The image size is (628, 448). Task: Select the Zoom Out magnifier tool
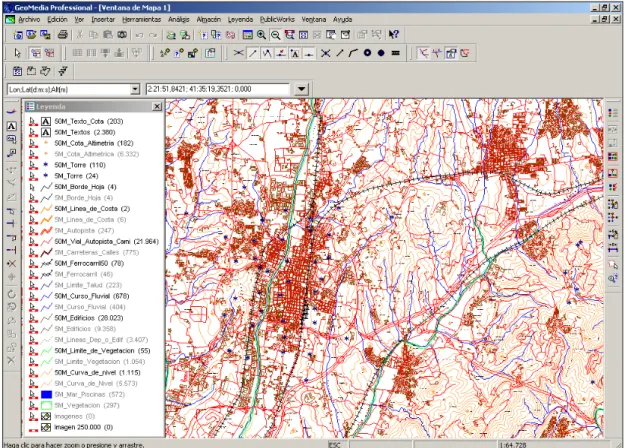(x=276, y=35)
